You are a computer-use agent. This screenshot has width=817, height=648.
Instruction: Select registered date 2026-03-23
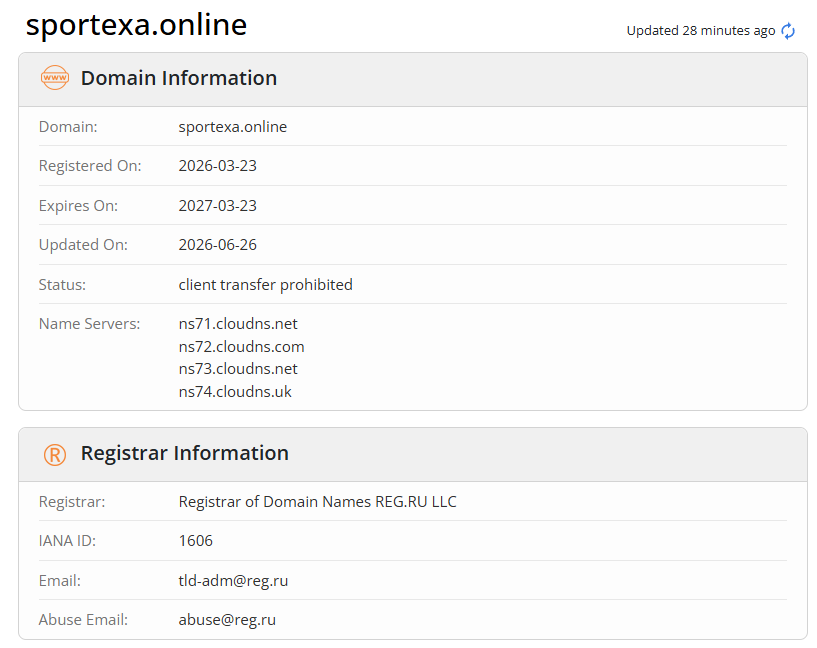point(217,166)
